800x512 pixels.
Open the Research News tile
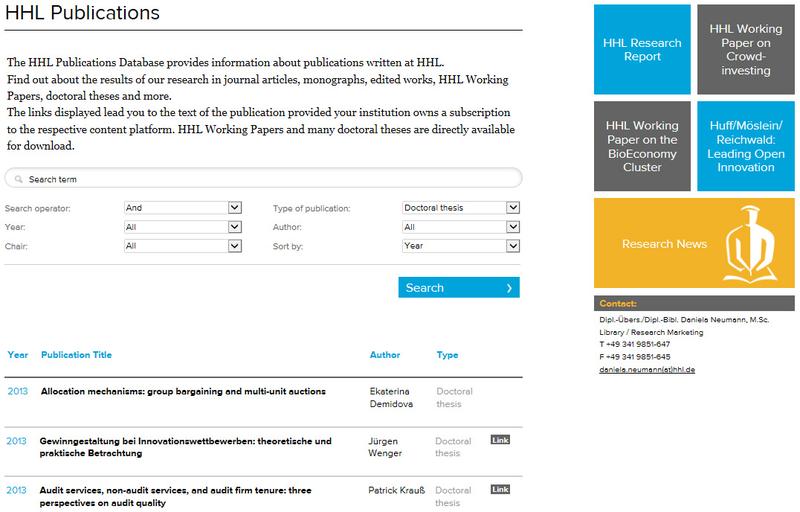694,243
